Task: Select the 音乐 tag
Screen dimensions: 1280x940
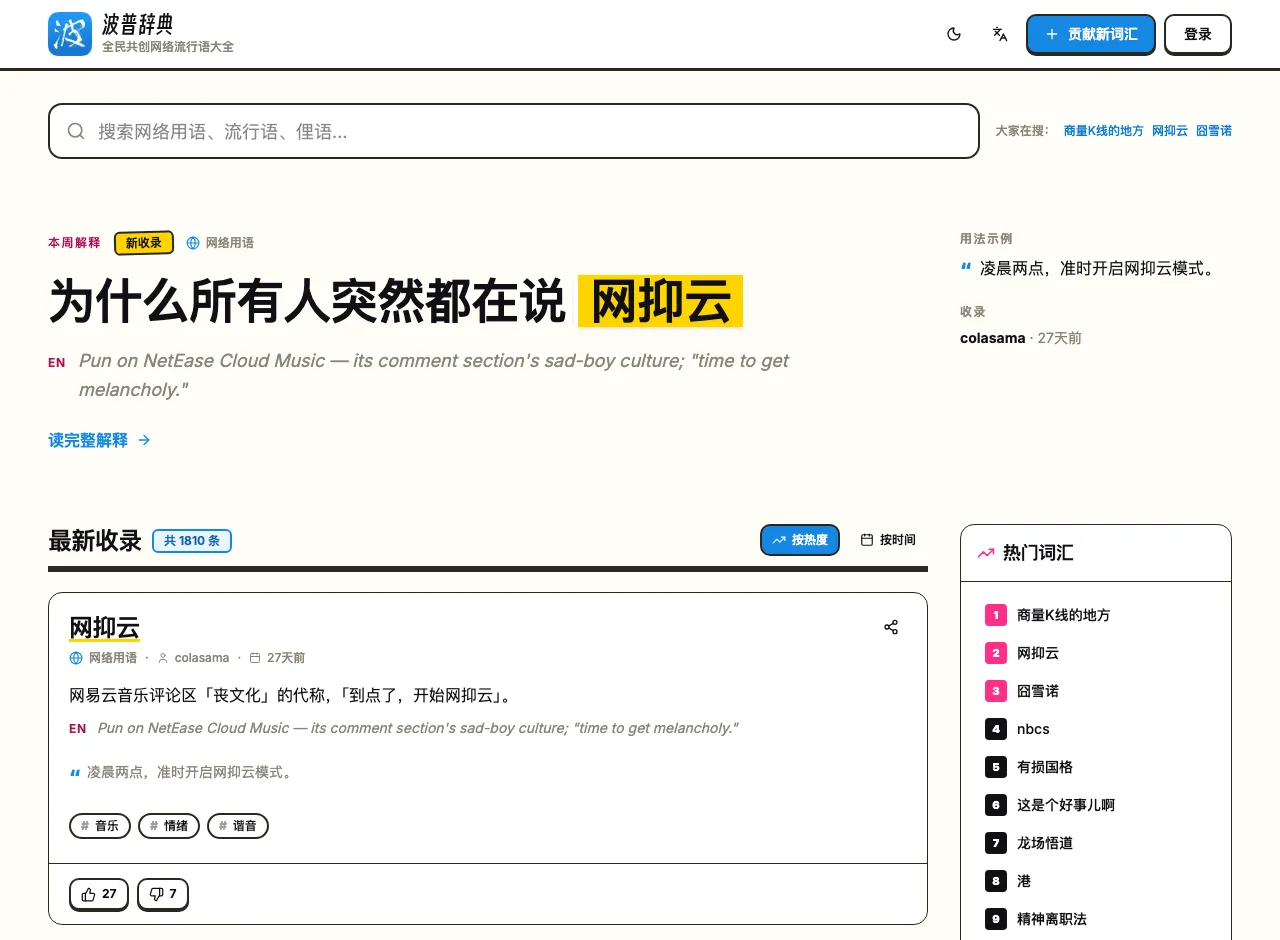Action: coord(100,826)
